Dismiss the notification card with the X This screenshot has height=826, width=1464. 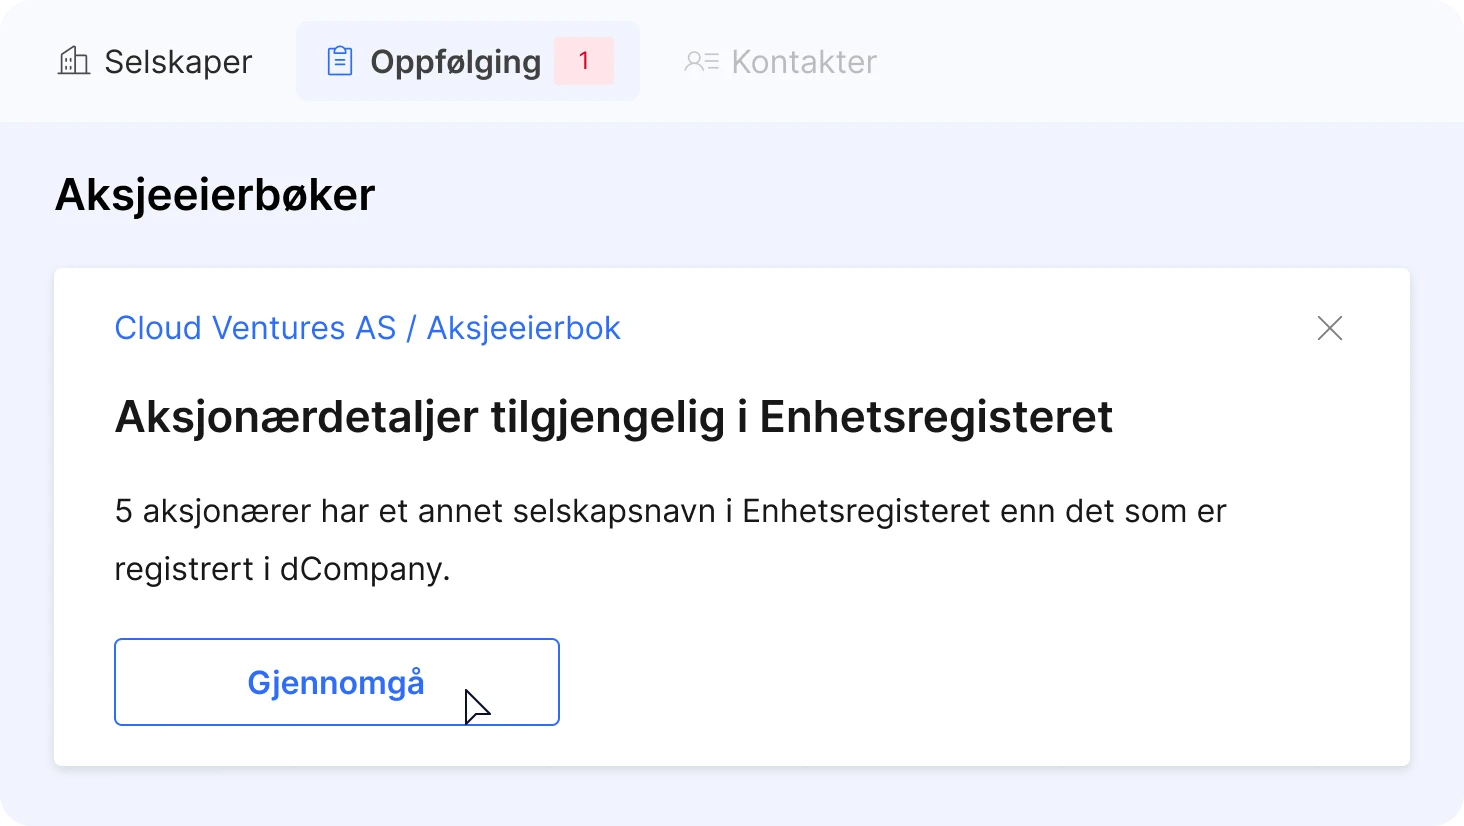pyautogui.click(x=1330, y=328)
